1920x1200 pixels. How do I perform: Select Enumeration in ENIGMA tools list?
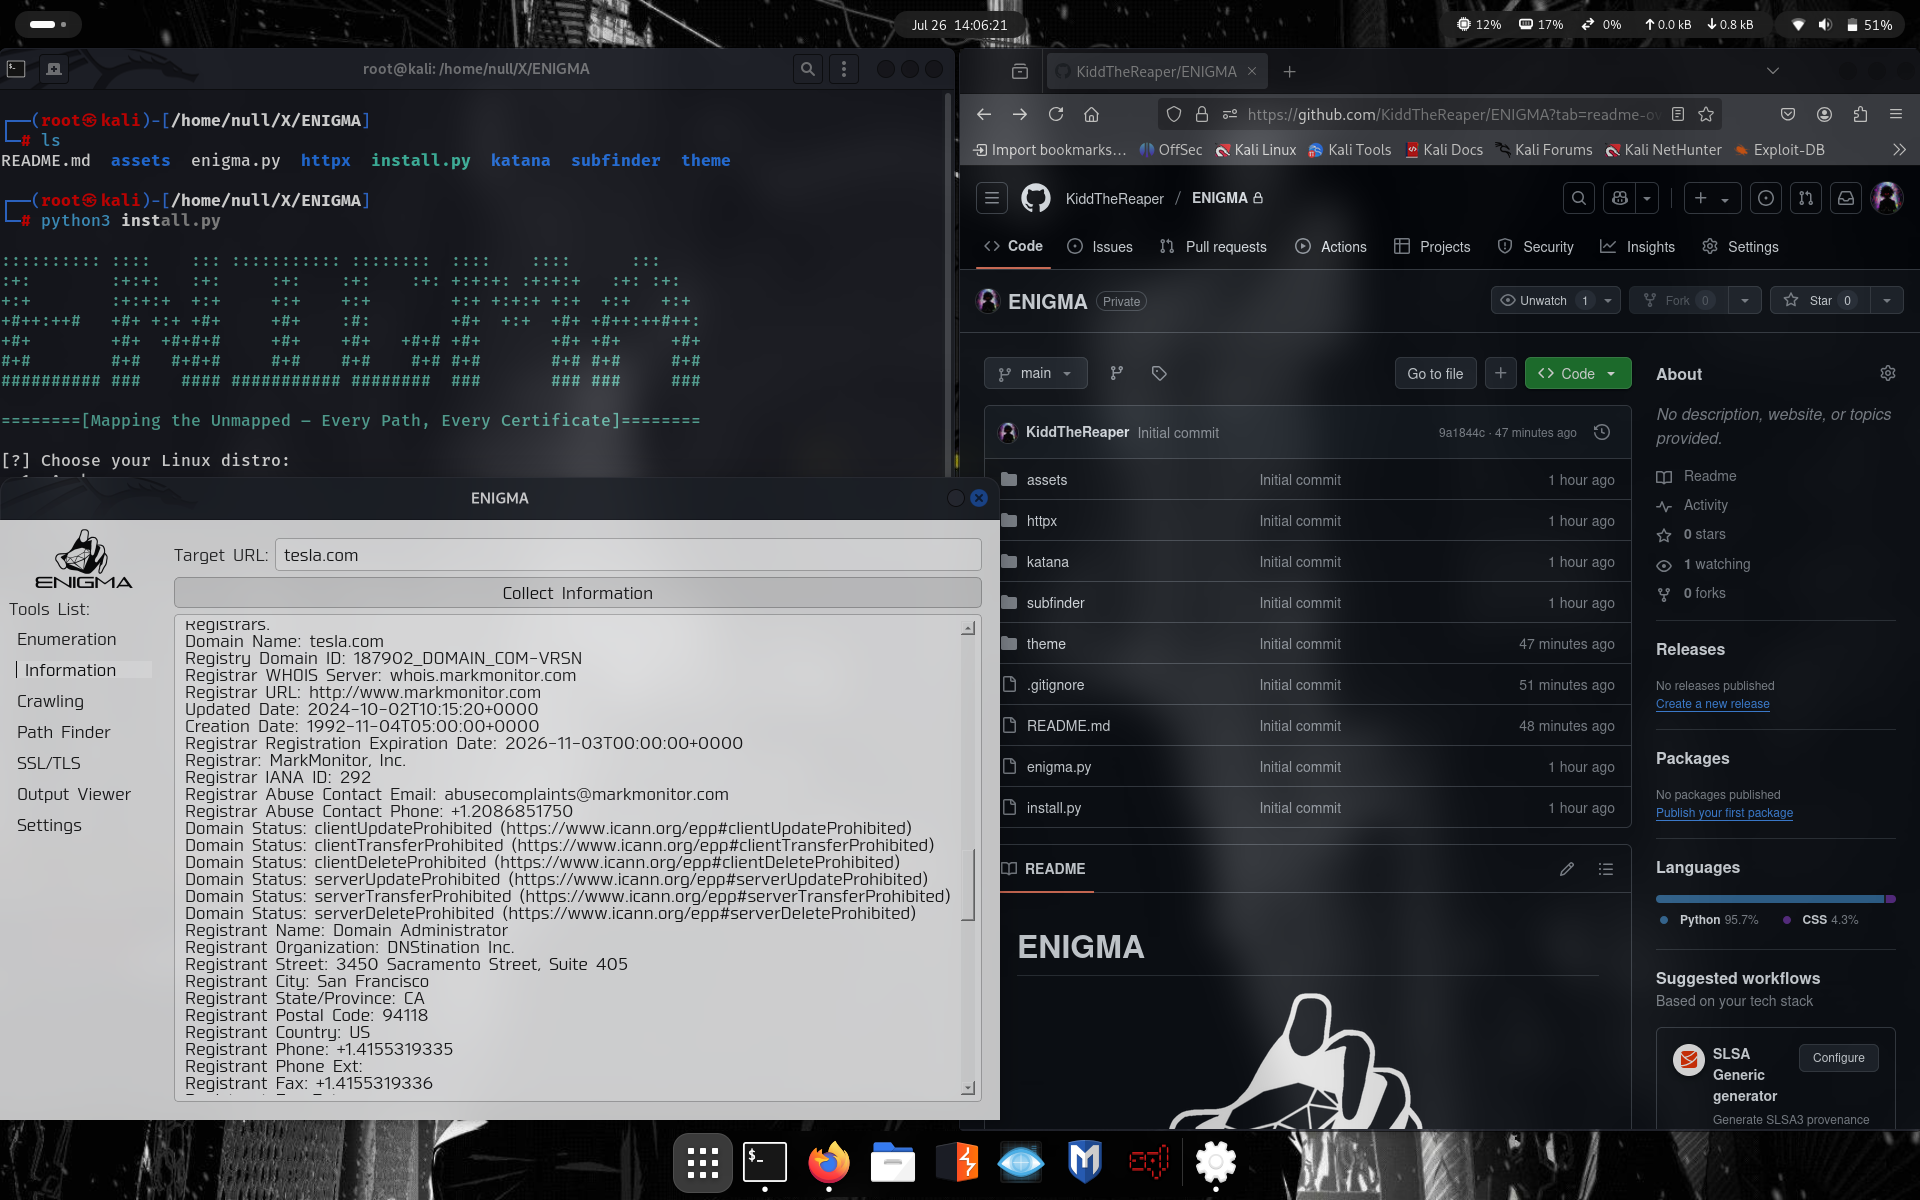pos(66,639)
